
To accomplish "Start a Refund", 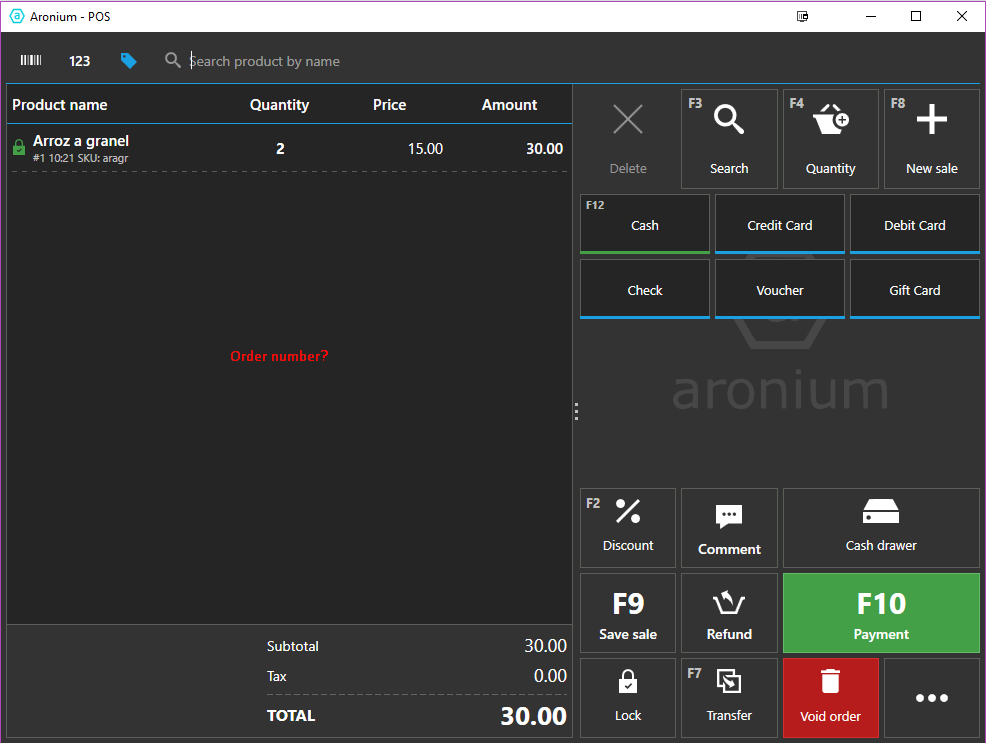I will (729, 613).
